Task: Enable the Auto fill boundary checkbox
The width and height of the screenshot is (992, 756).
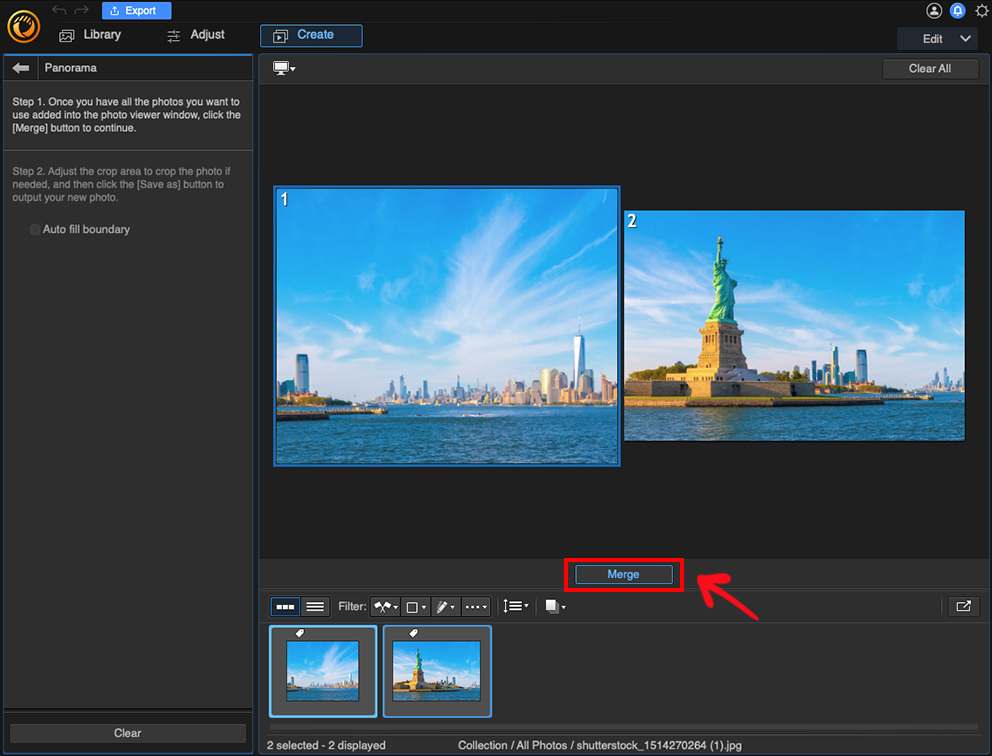Action: [35, 230]
